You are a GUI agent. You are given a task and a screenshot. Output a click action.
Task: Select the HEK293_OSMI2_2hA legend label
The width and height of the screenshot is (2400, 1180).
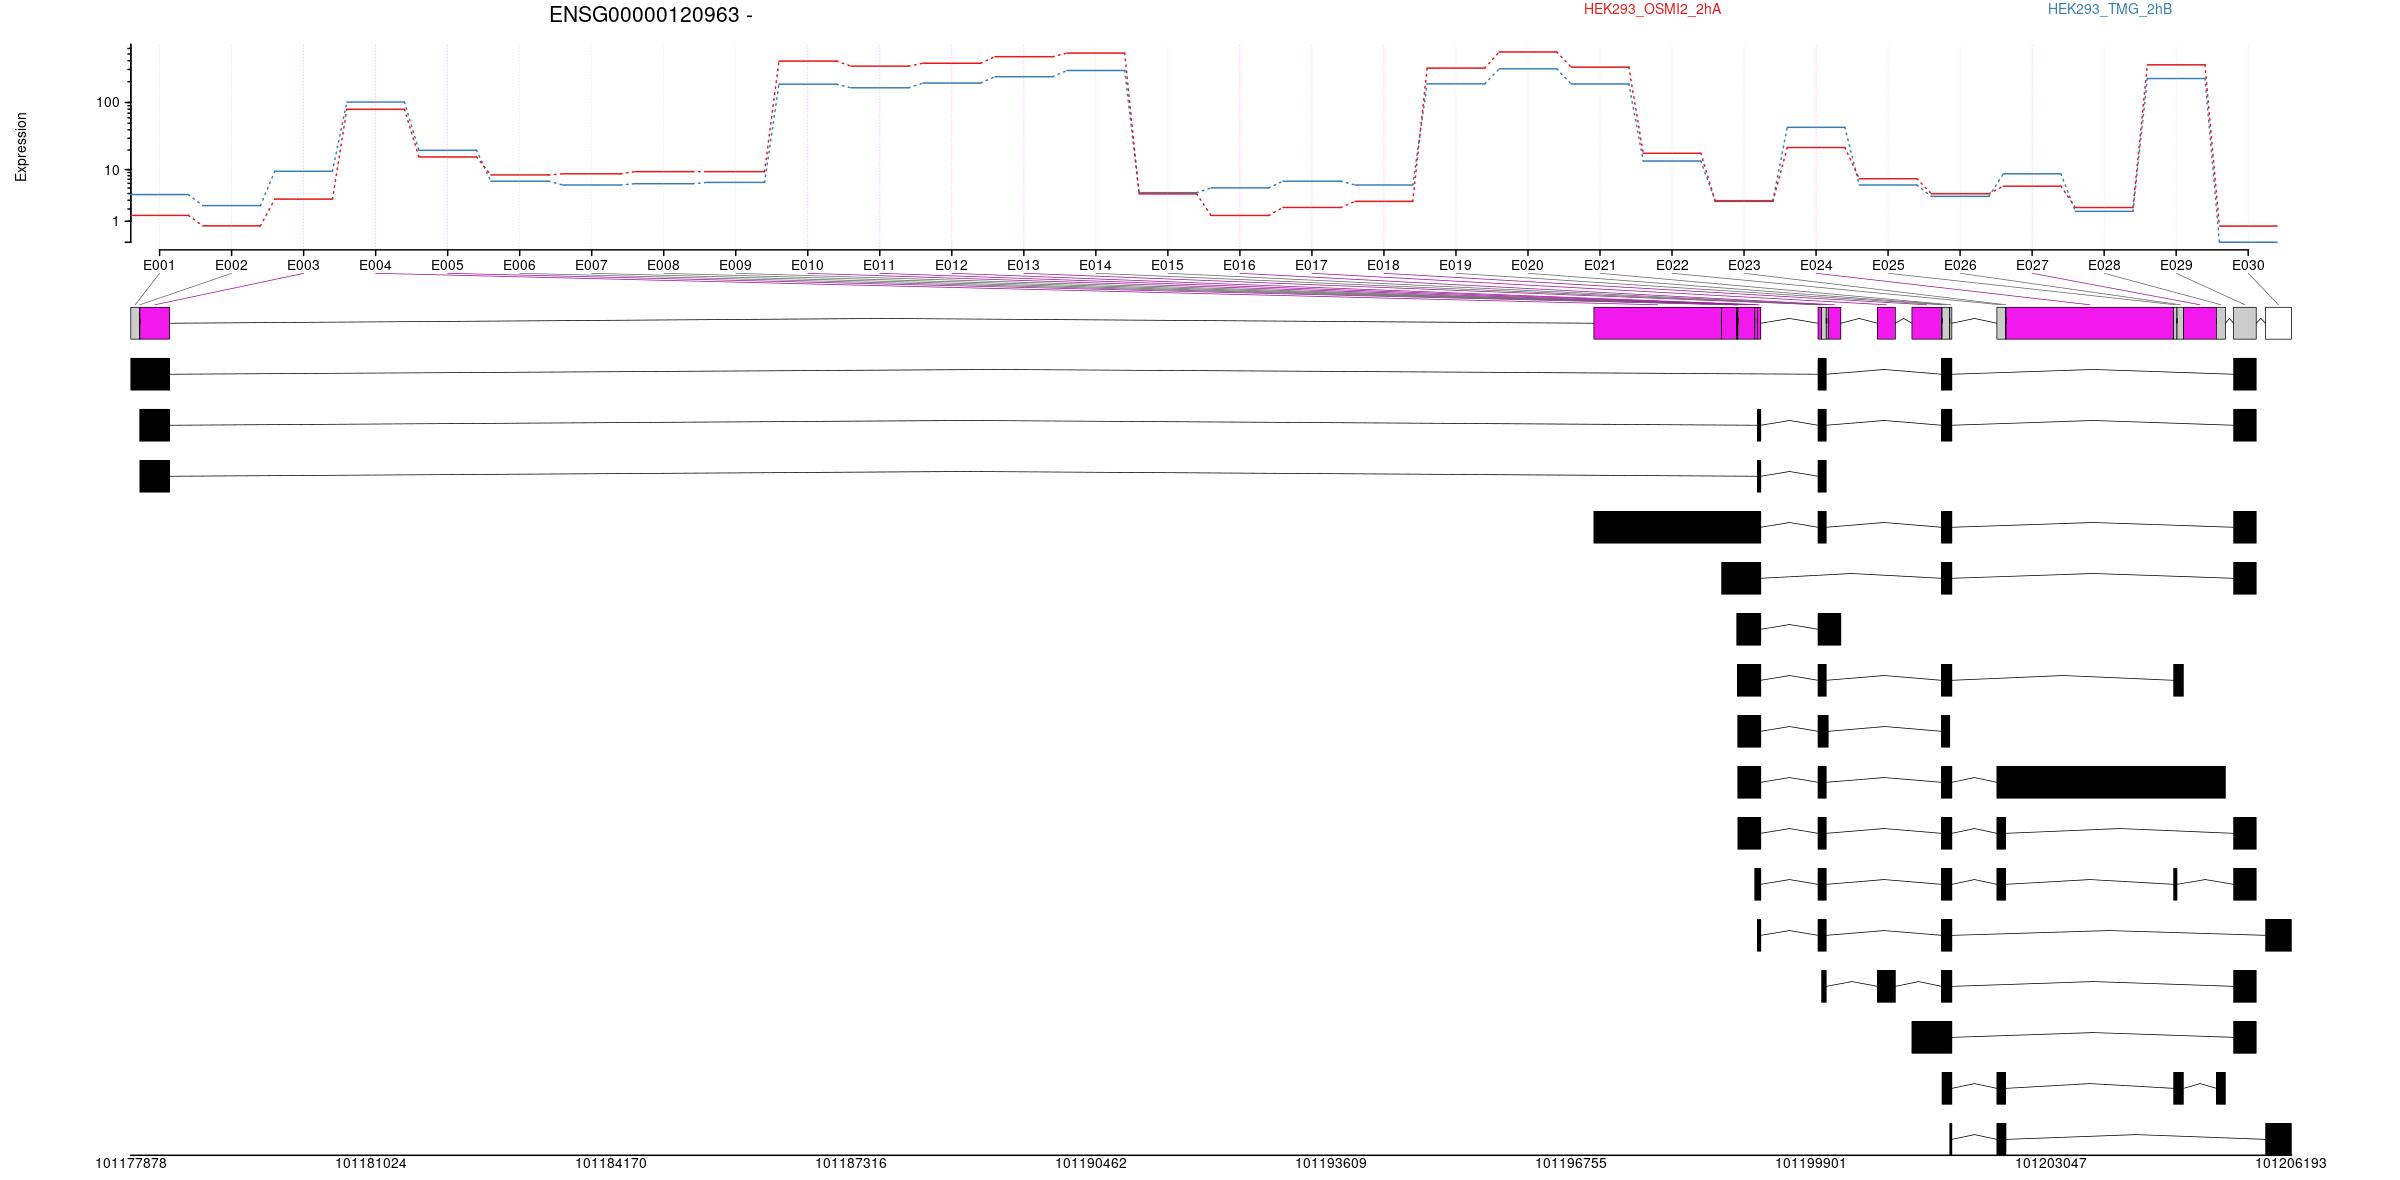click(x=1652, y=9)
